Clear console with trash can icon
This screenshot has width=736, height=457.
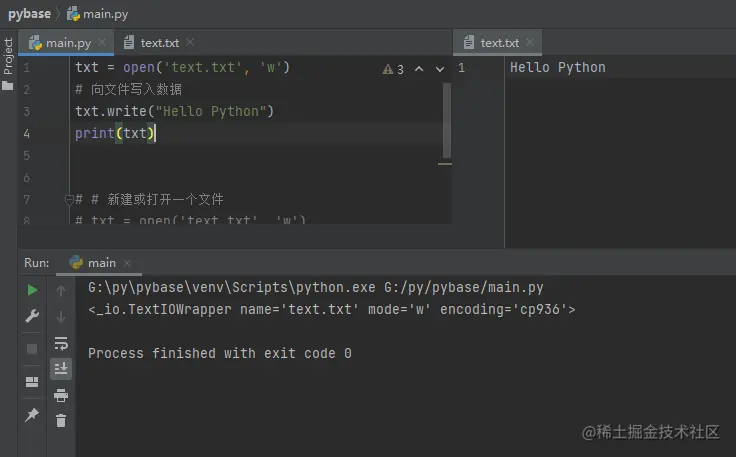(61, 420)
